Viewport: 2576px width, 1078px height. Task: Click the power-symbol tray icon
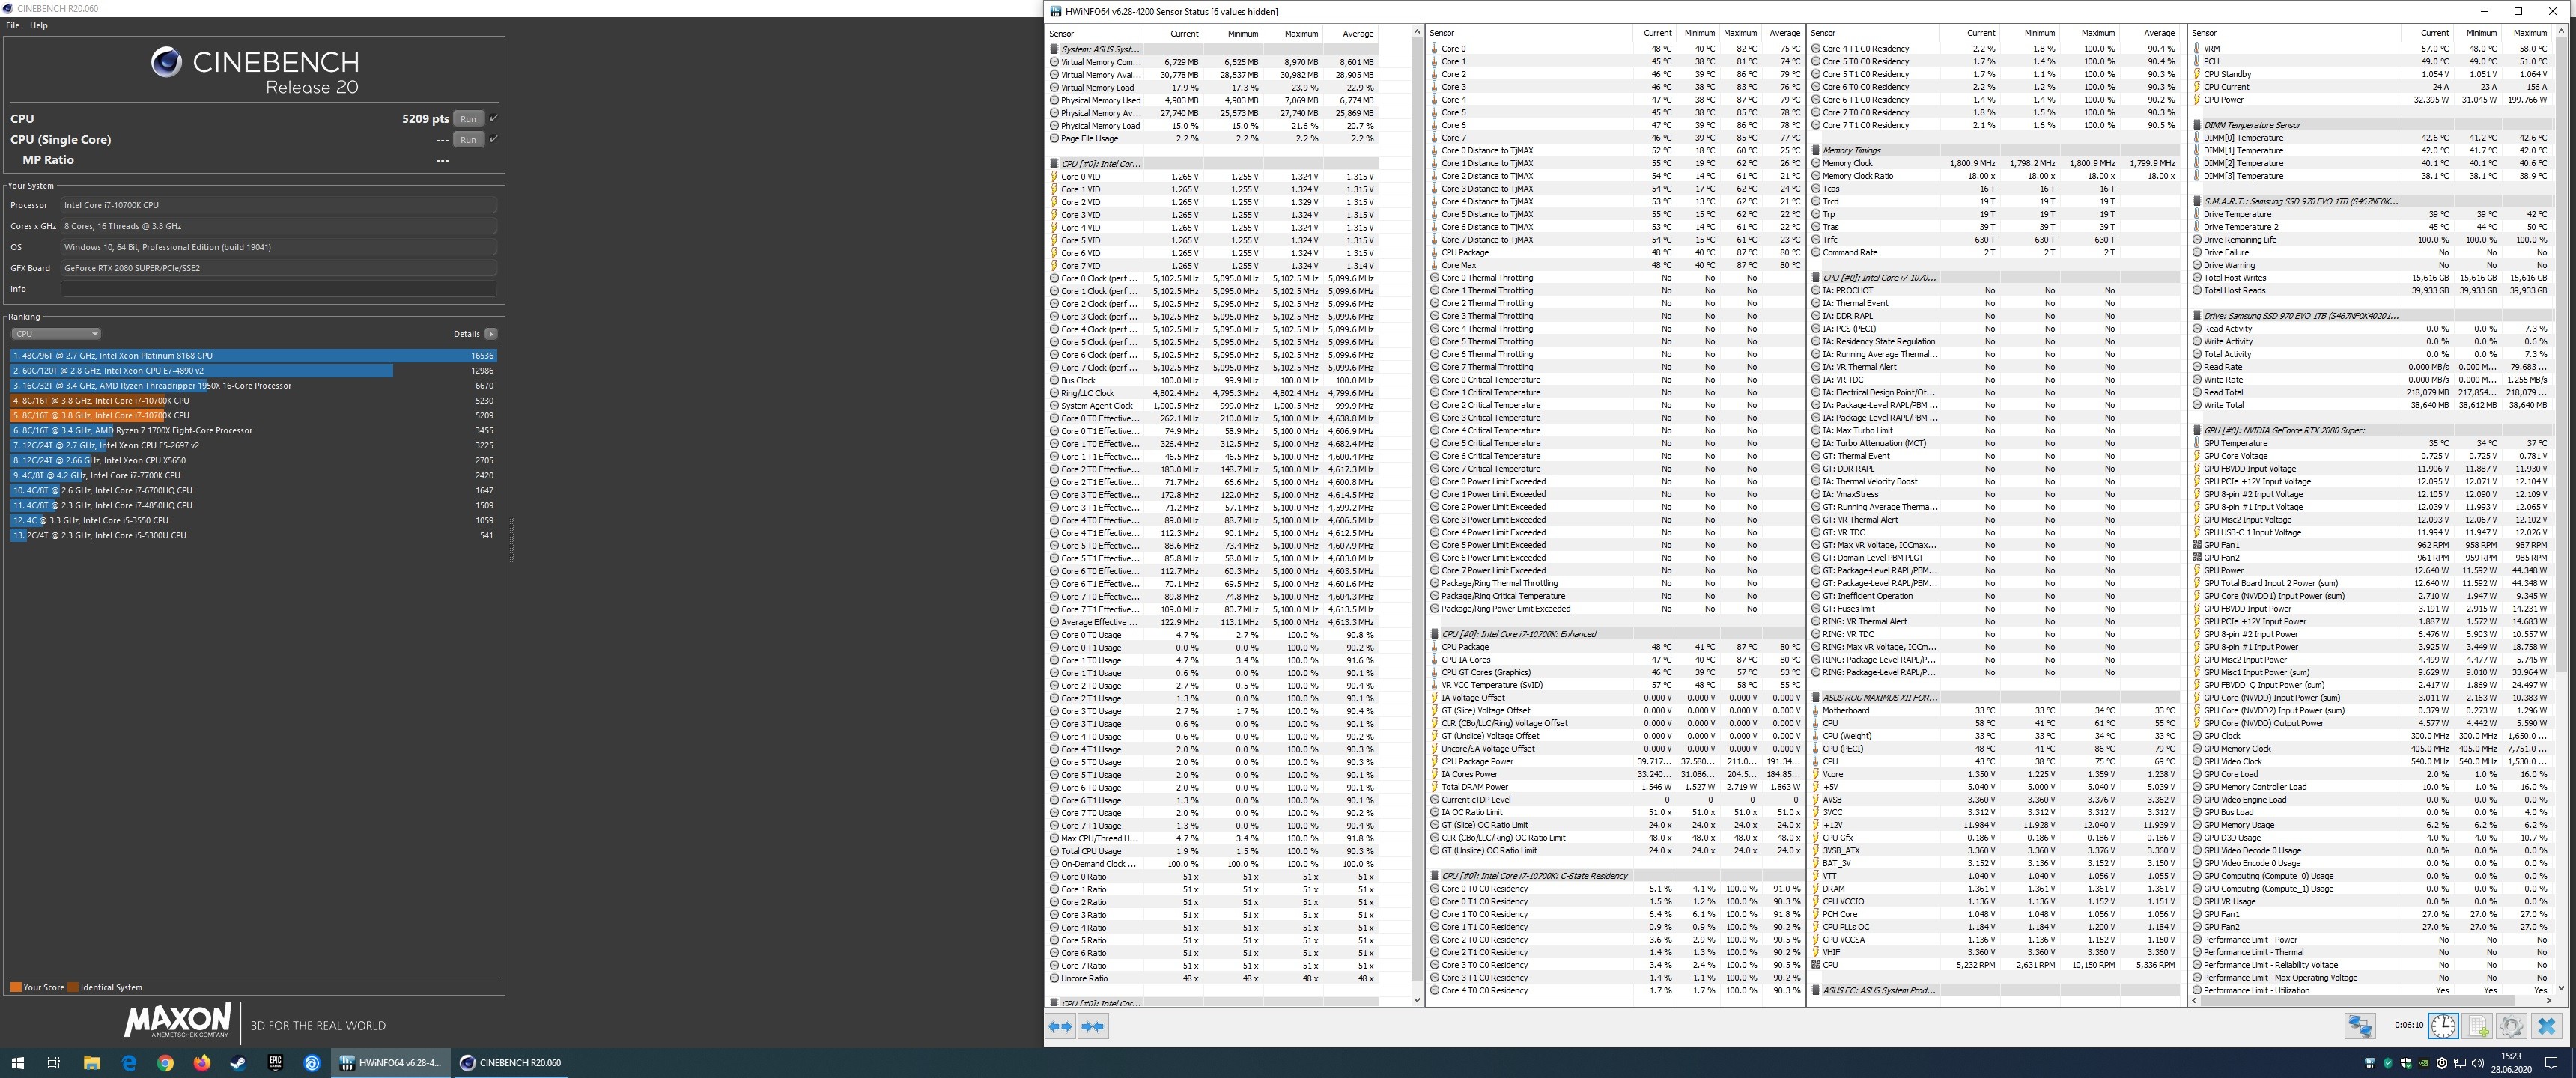coord(2441,1063)
